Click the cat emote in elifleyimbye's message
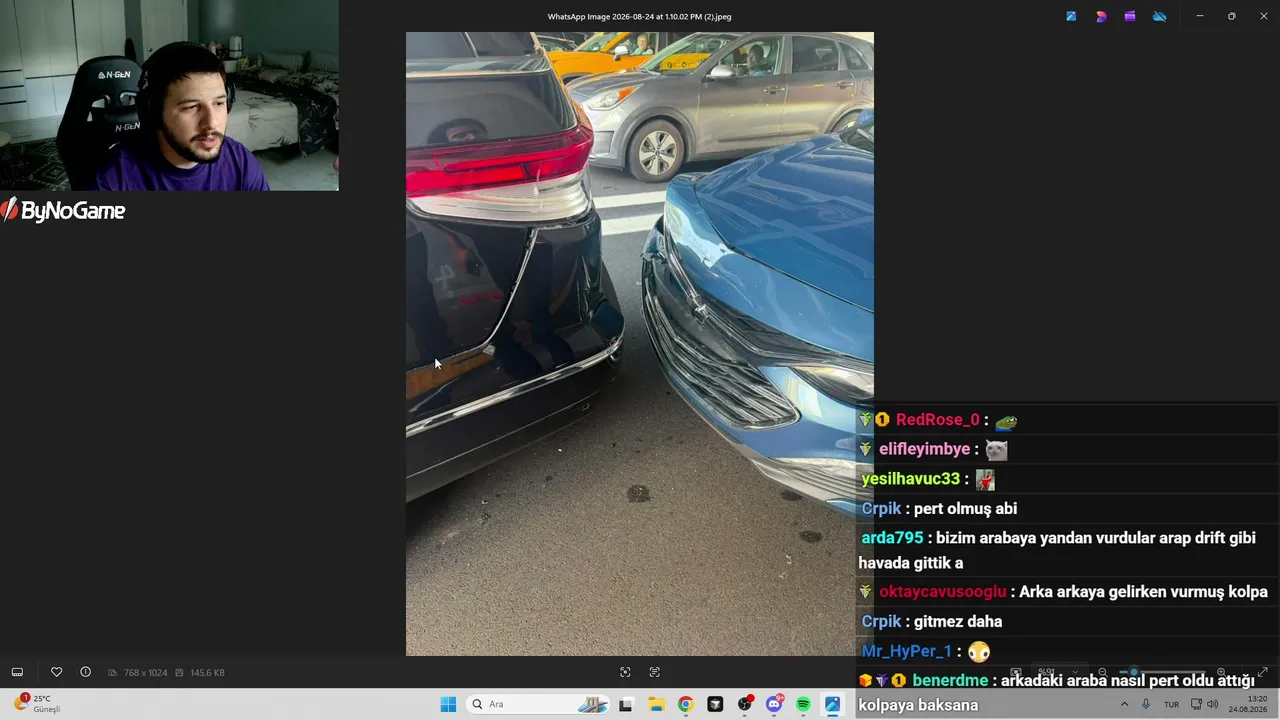 (x=996, y=450)
